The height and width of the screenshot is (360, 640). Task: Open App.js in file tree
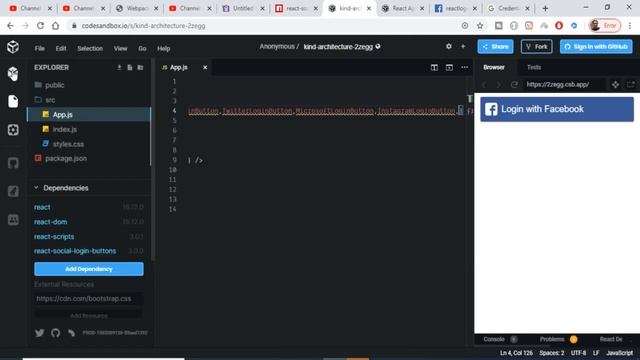[x=89, y=115]
